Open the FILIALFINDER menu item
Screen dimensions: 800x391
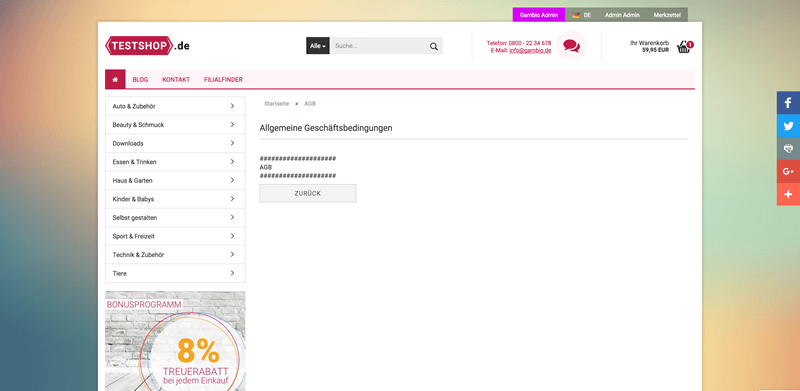(x=223, y=80)
